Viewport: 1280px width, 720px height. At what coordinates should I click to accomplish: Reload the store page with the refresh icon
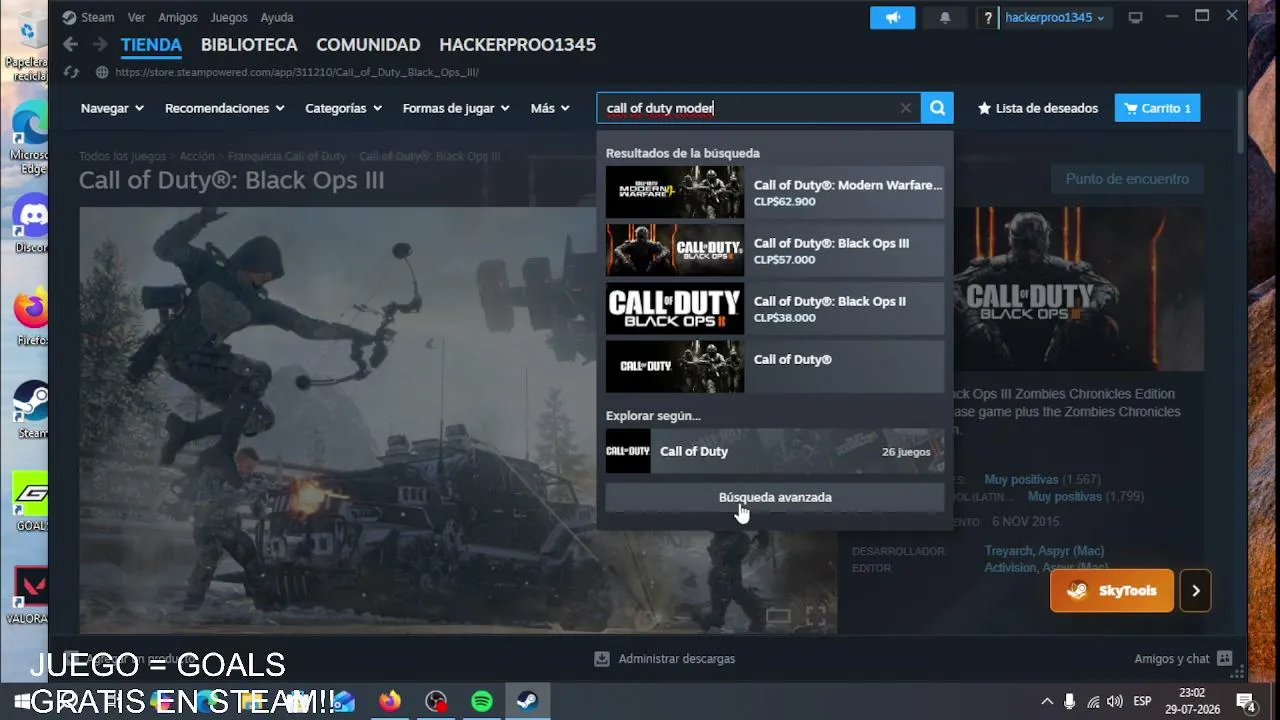coord(70,72)
